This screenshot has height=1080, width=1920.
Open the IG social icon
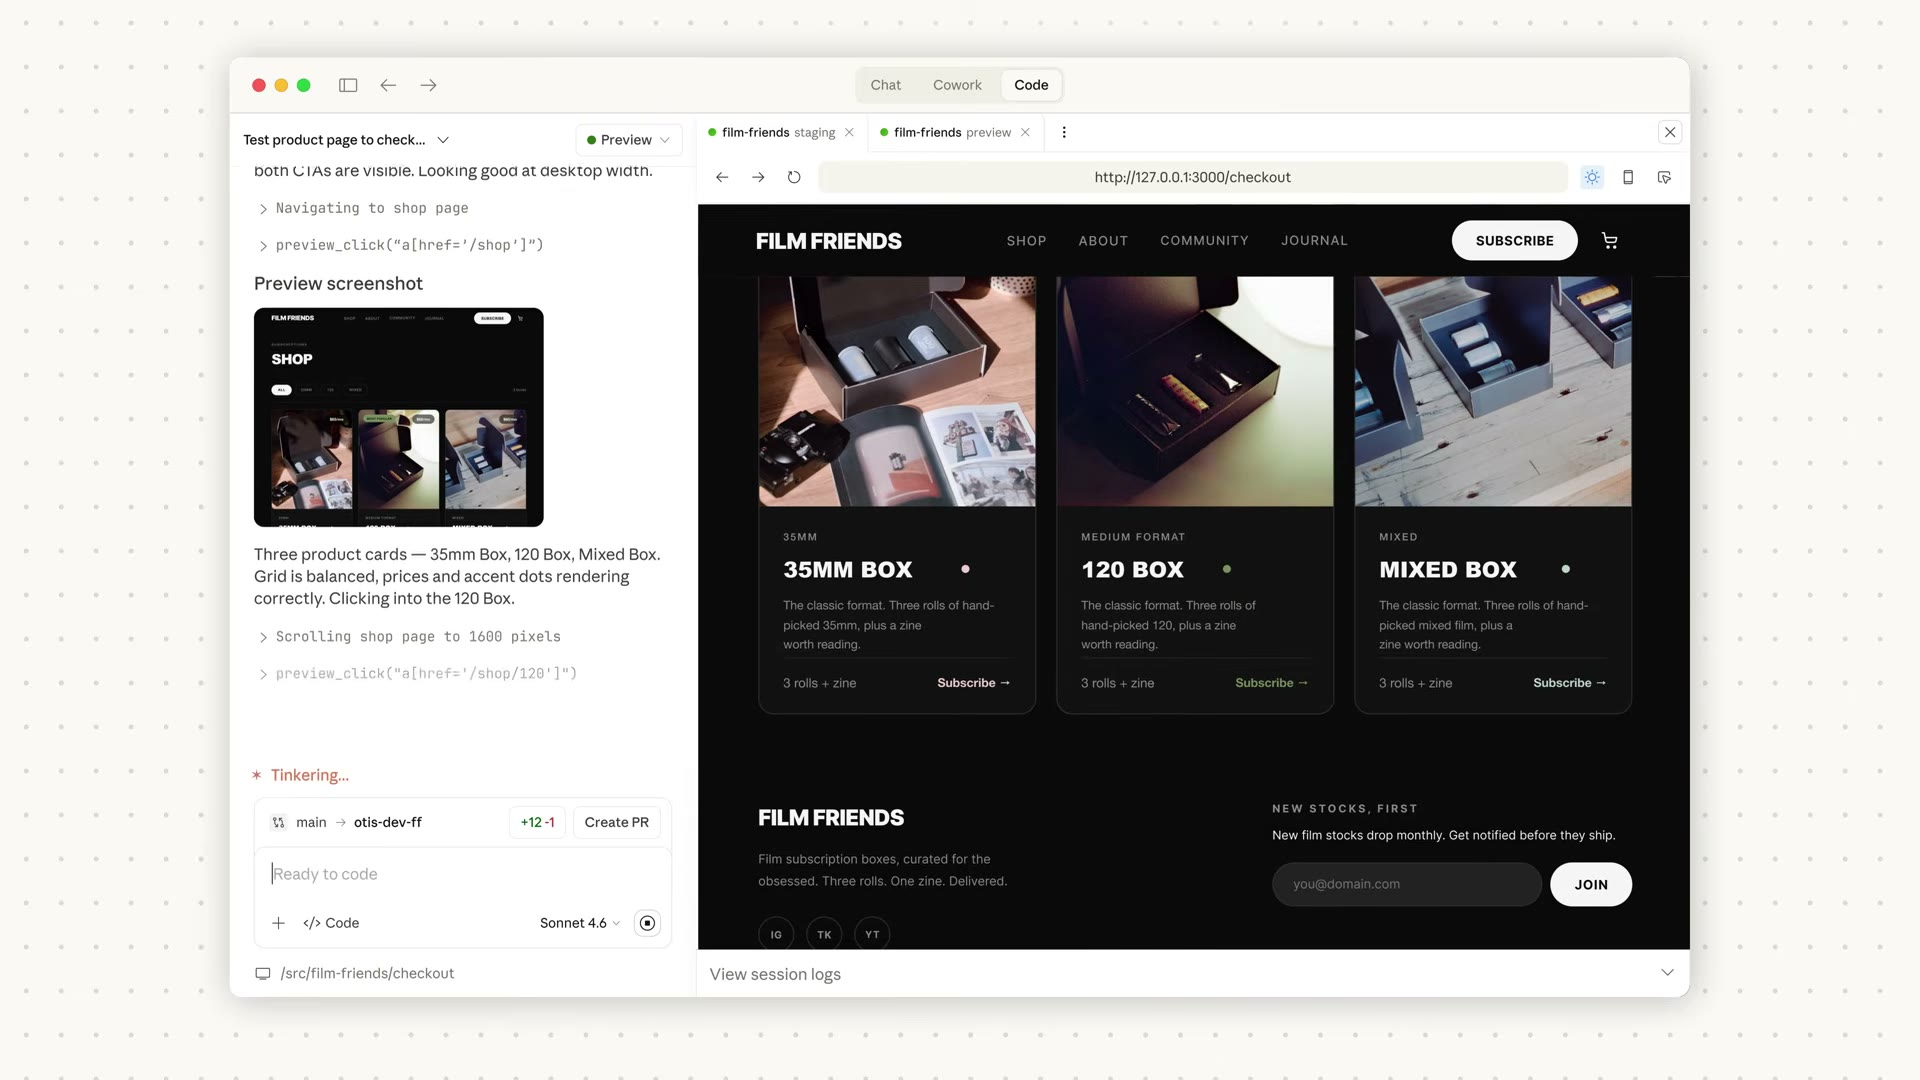[x=776, y=934]
